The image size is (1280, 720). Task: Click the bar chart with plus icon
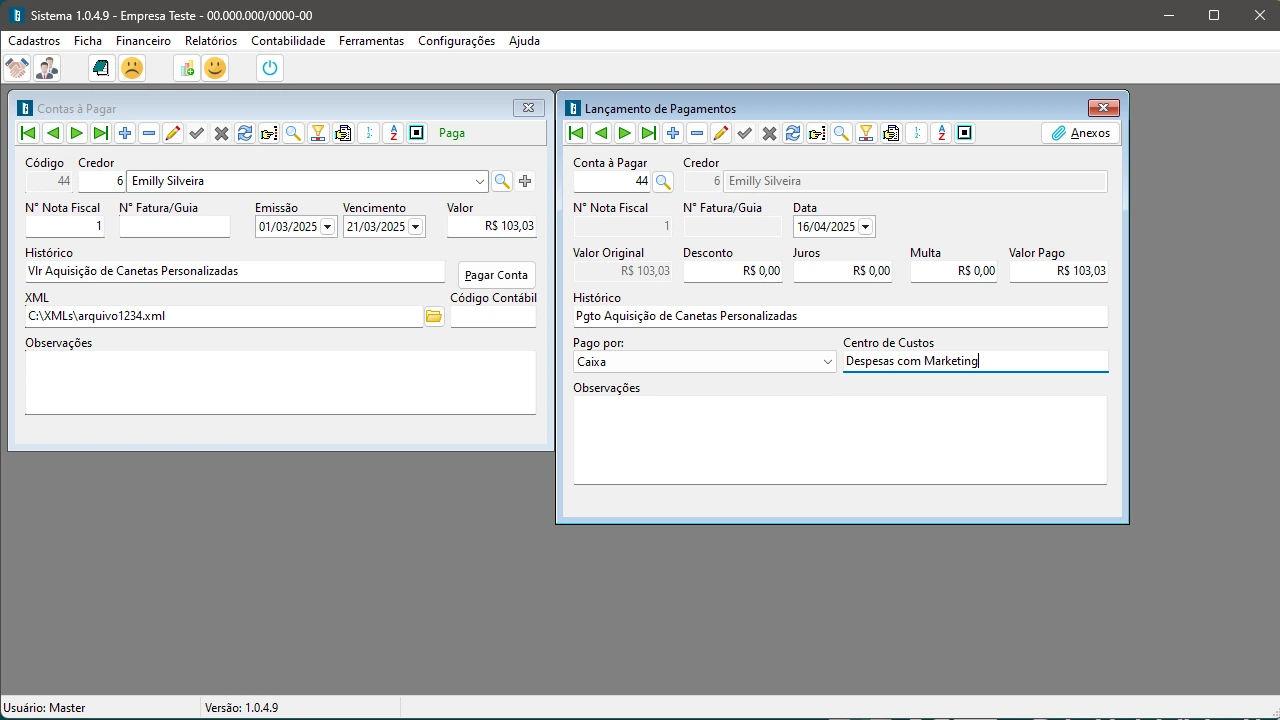tap(187, 68)
